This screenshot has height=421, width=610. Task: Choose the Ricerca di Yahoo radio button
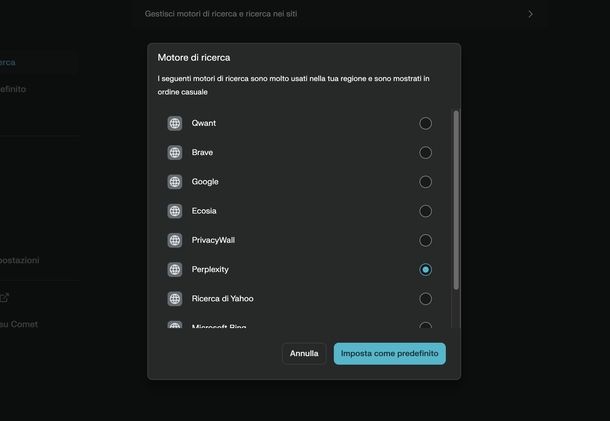click(426, 299)
